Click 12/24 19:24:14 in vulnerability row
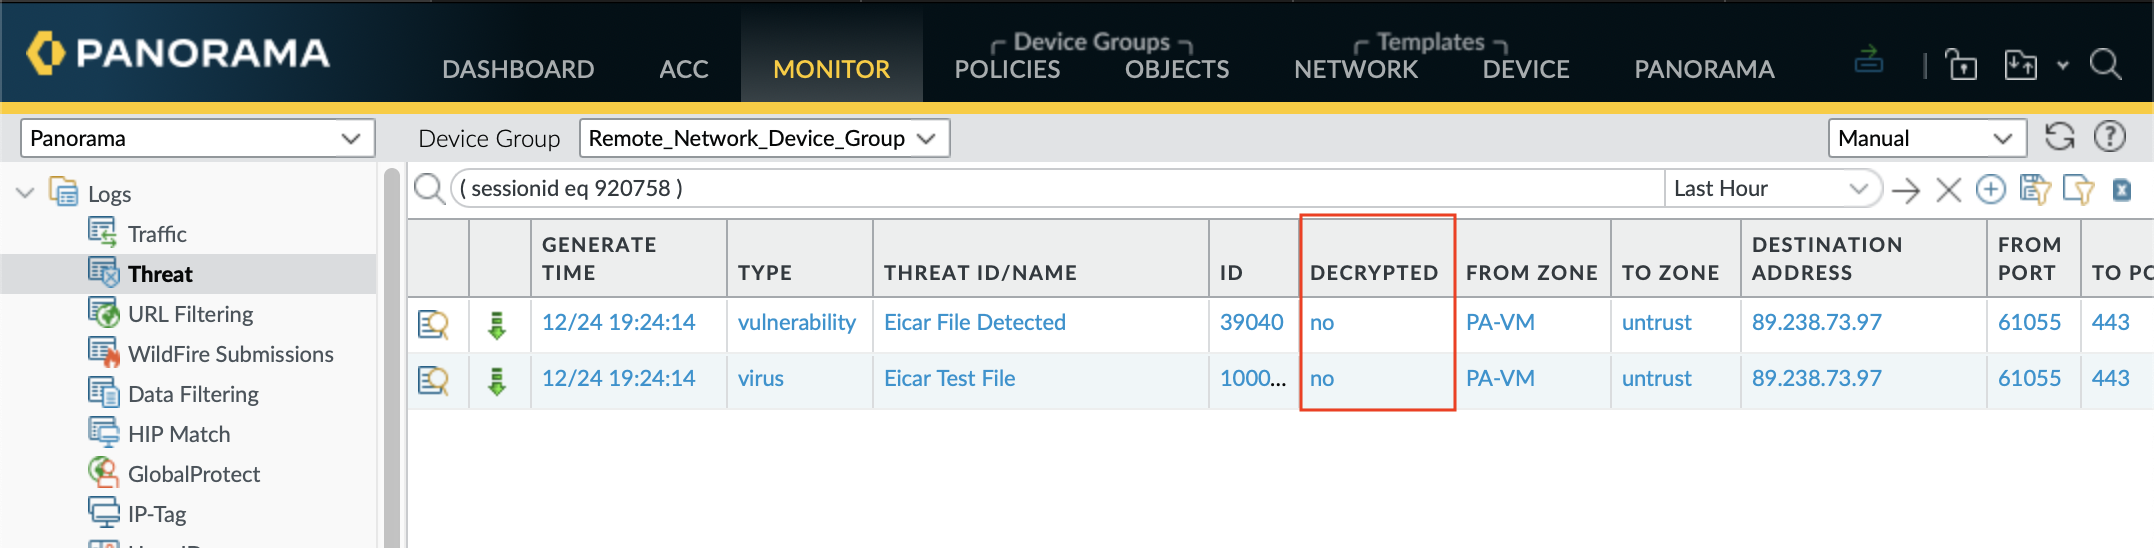Viewport: 2154px width, 548px height. coord(618,322)
